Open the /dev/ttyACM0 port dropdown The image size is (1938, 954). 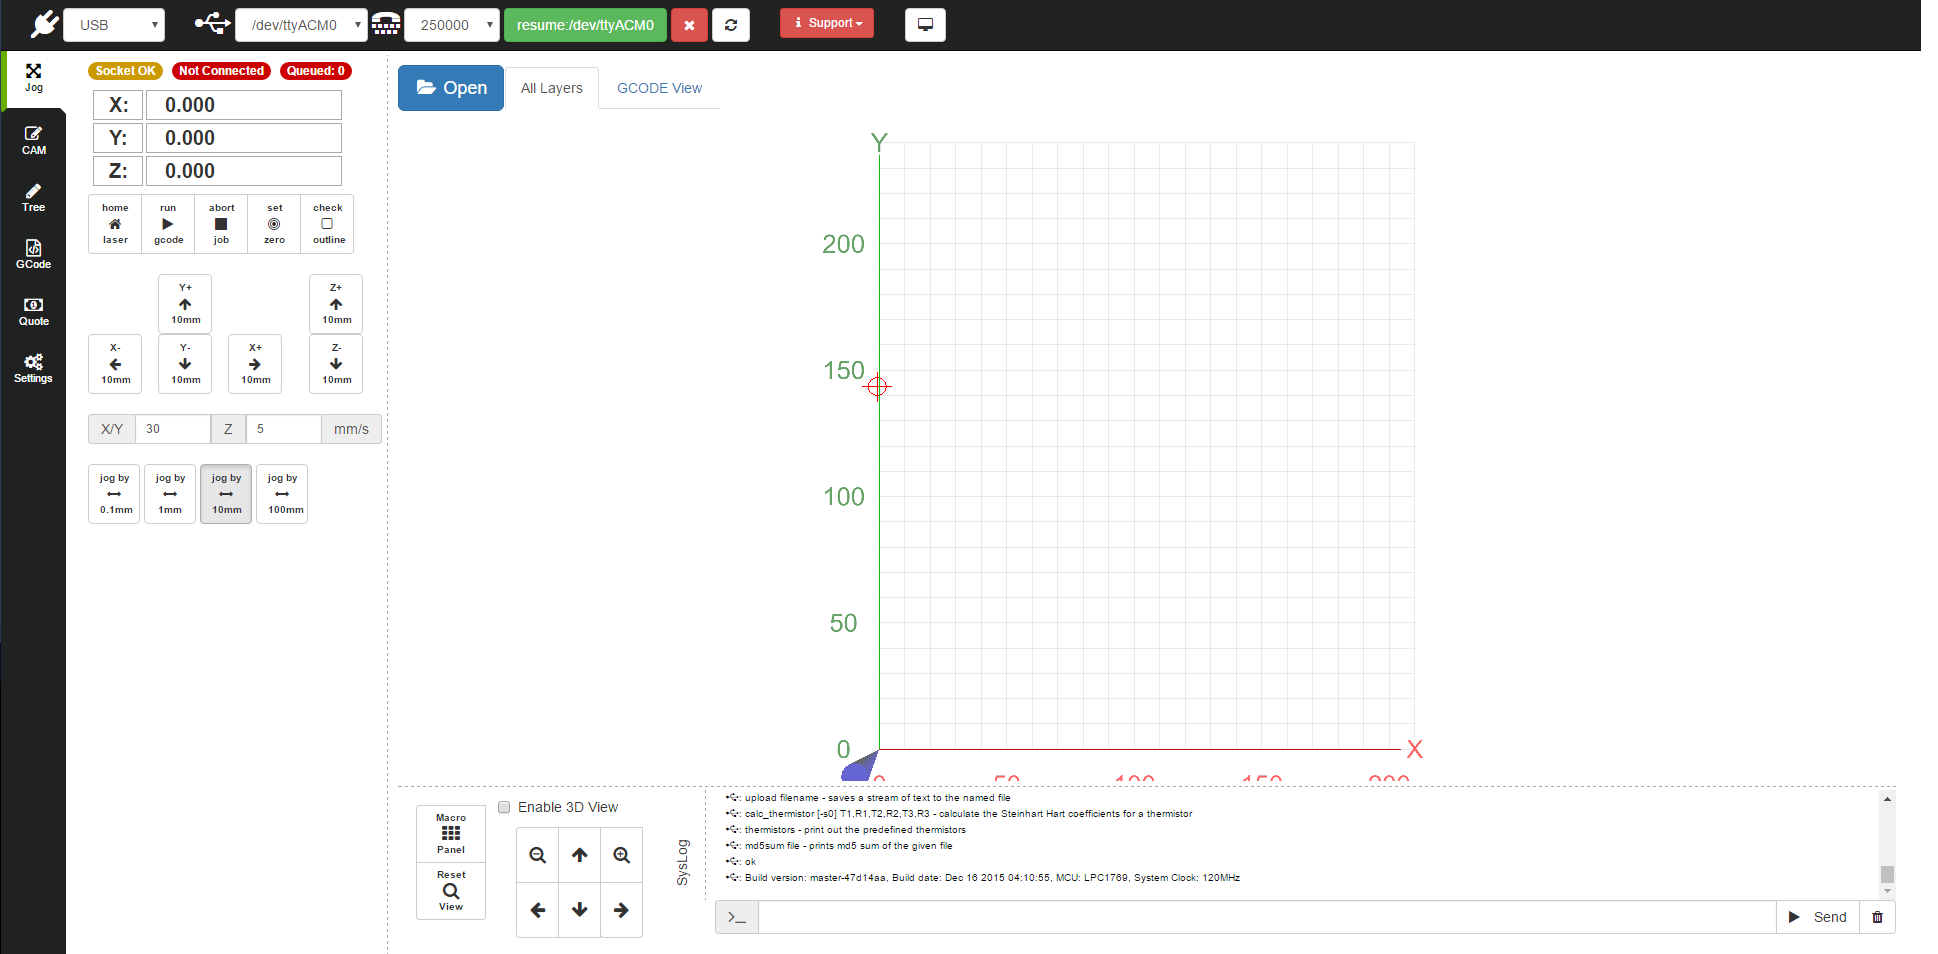tap(301, 25)
